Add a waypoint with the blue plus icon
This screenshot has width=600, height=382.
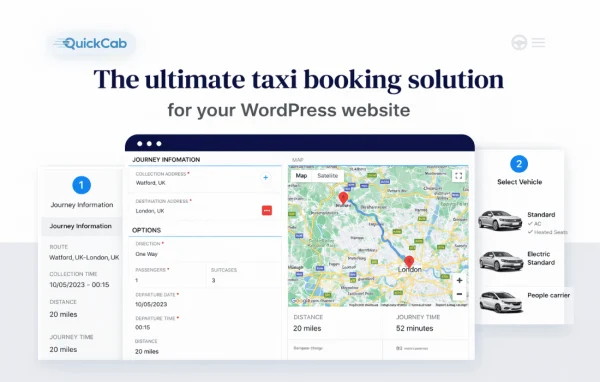(266, 178)
